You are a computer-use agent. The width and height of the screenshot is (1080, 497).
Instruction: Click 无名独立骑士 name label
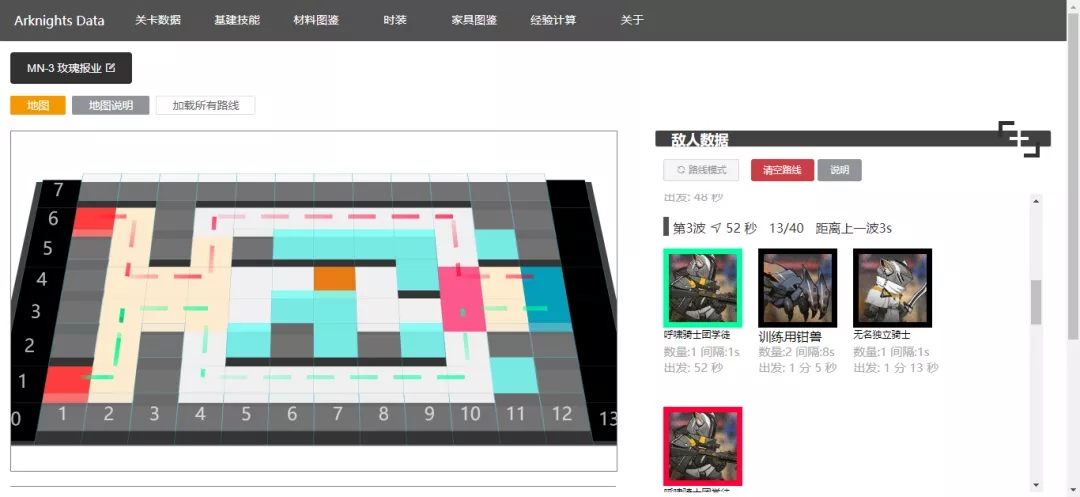tap(882, 335)
